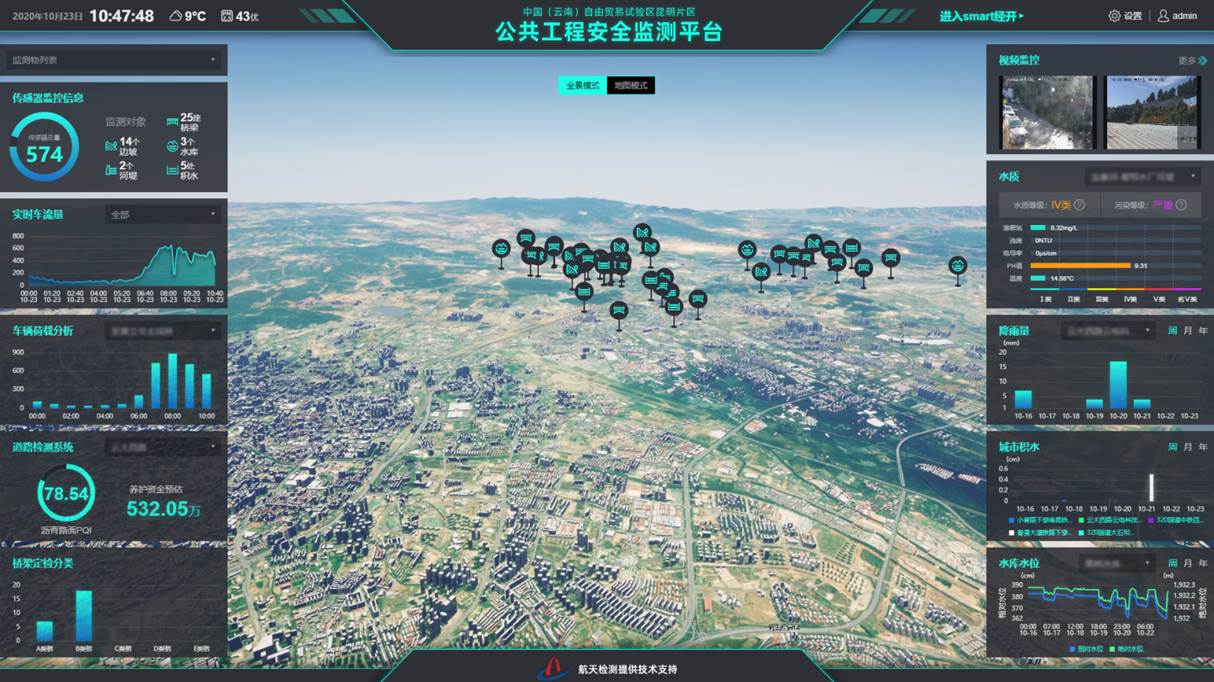Image resolution: width=1214 pixels, height=682 pixels.
Task: Click the river dike icon beside 2个河堤
Action: [111, 169]
